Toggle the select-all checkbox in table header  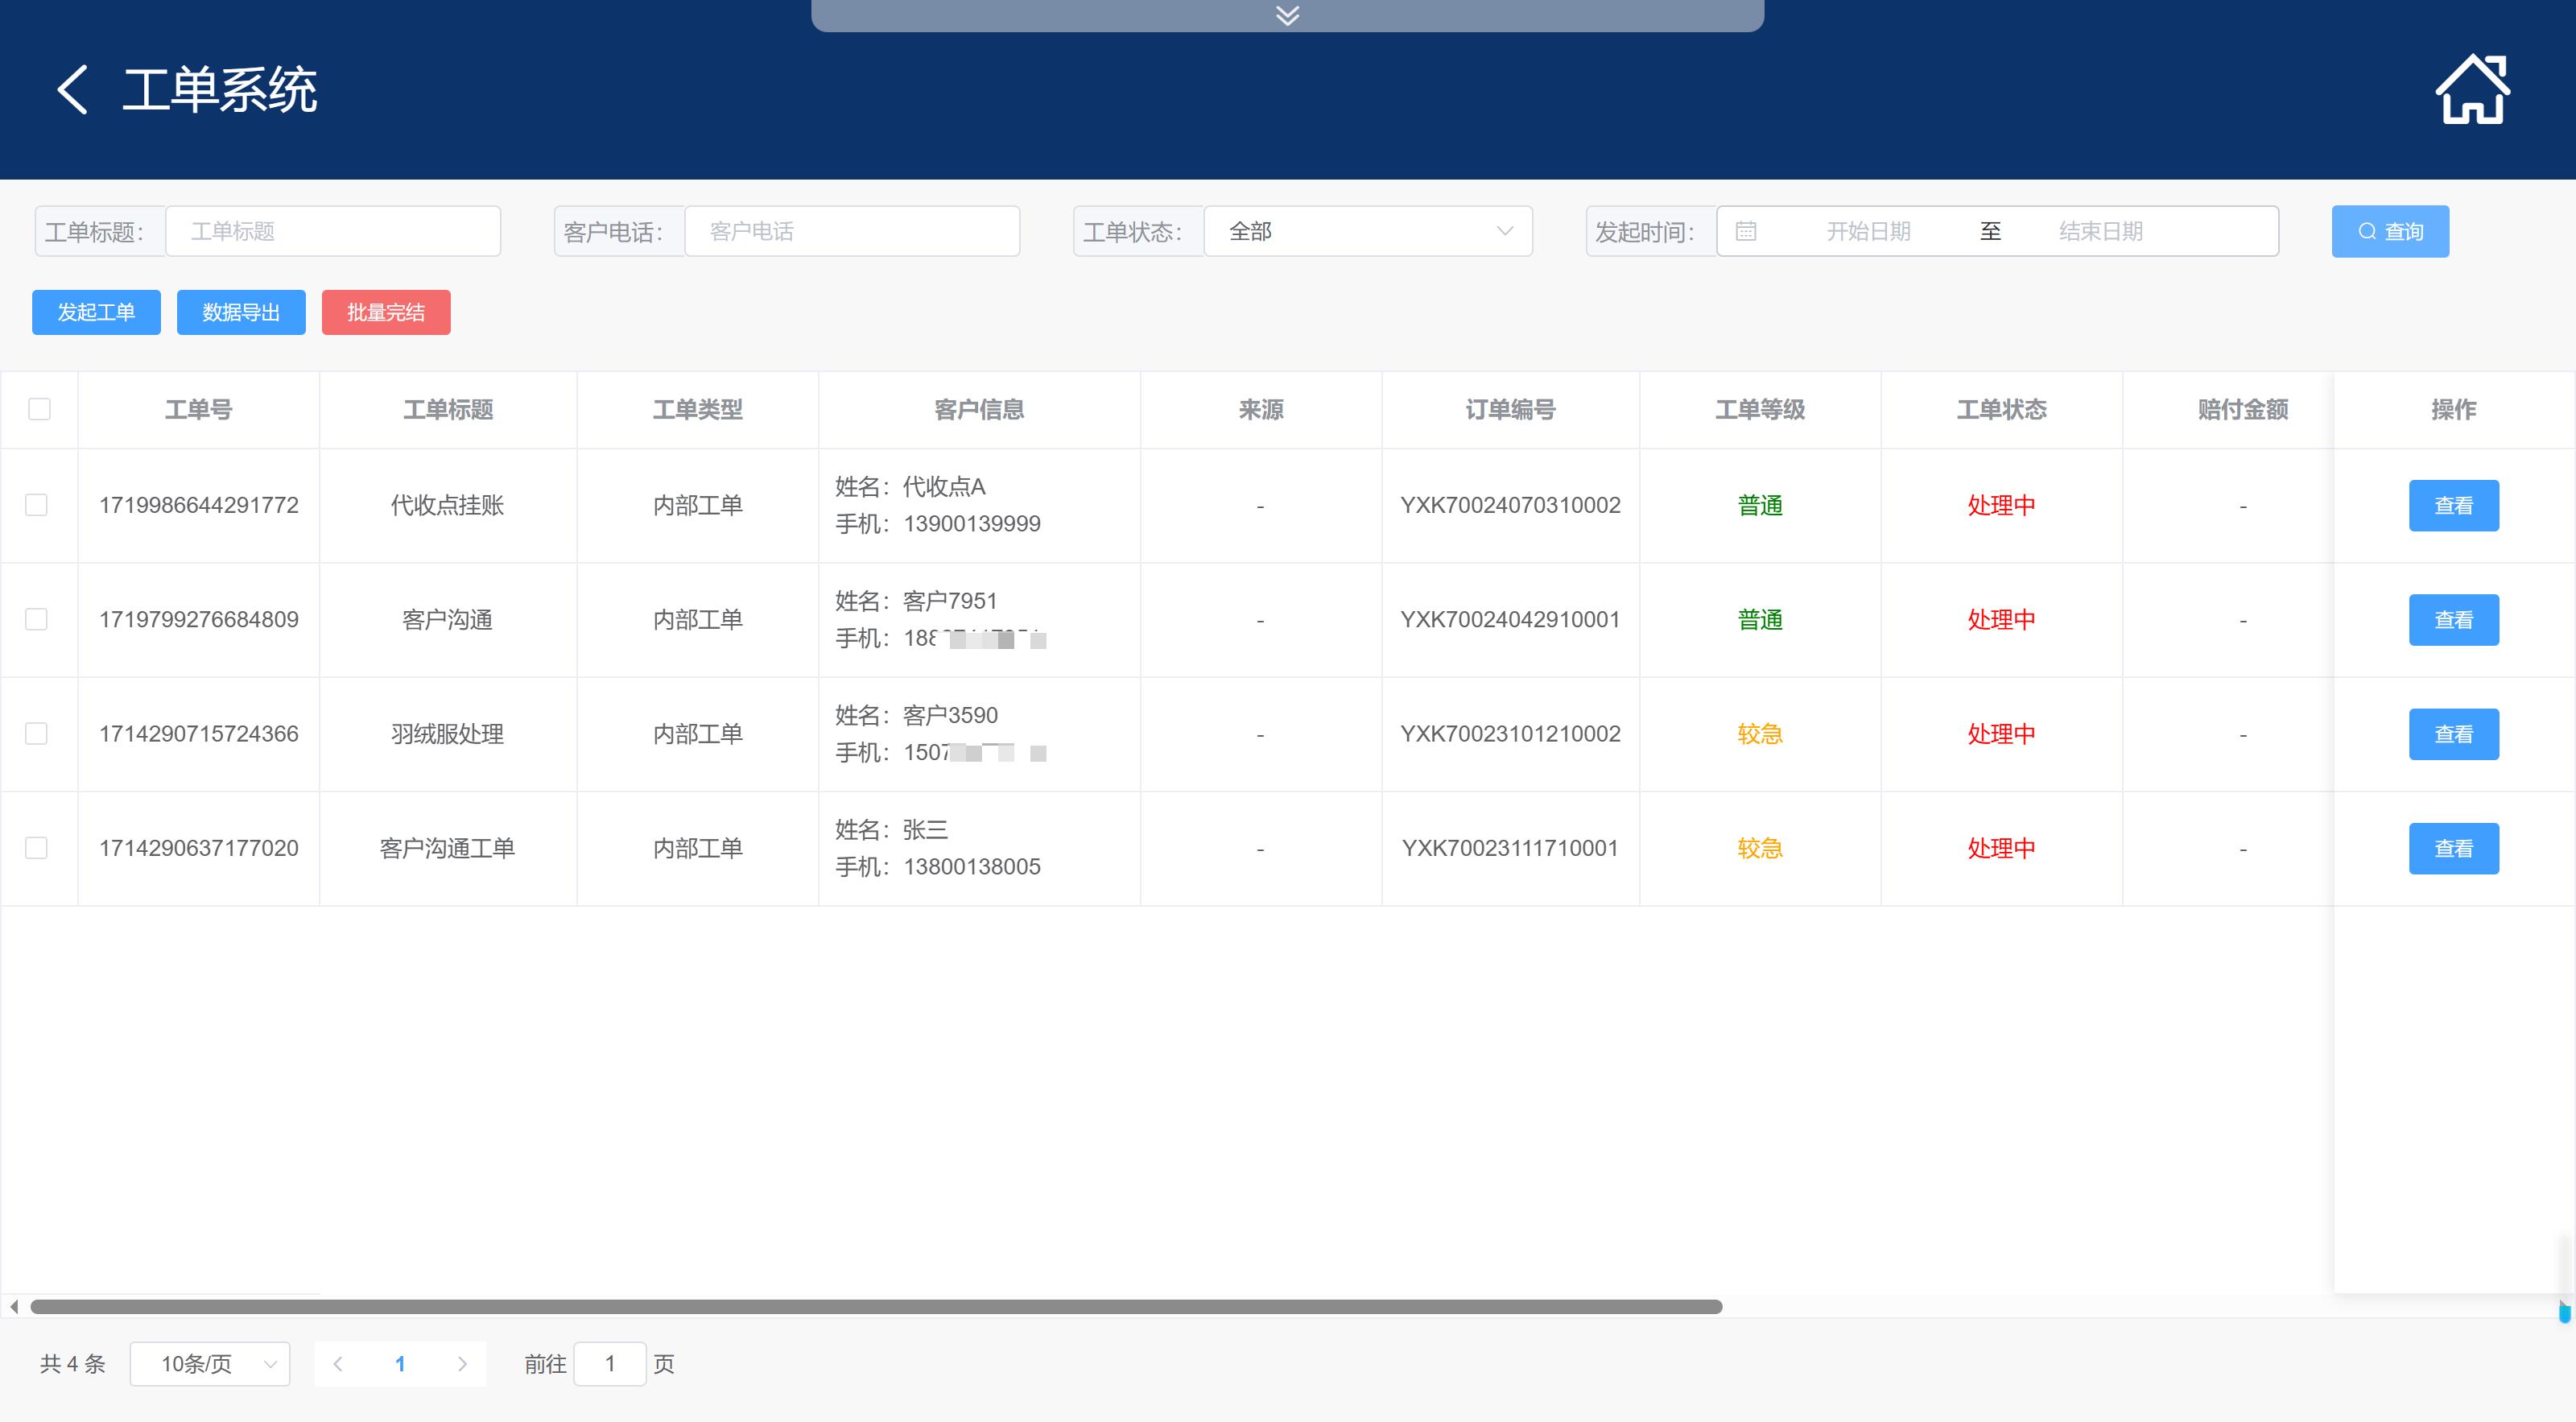(39, 409)
